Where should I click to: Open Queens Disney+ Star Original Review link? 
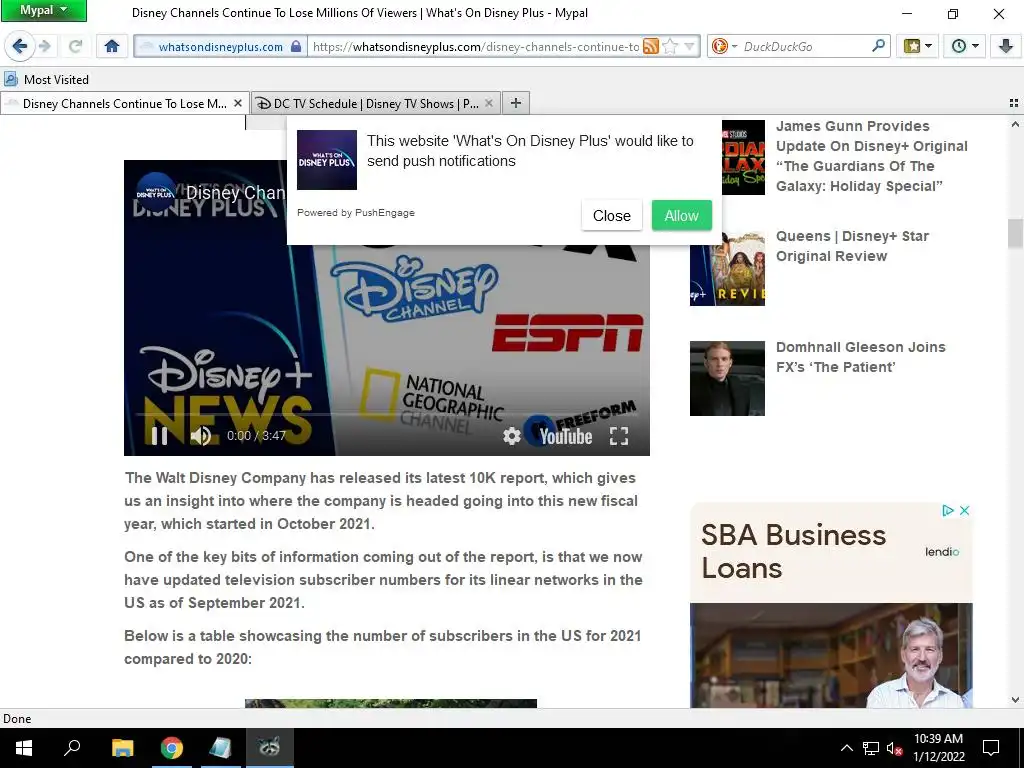[852, 246]
